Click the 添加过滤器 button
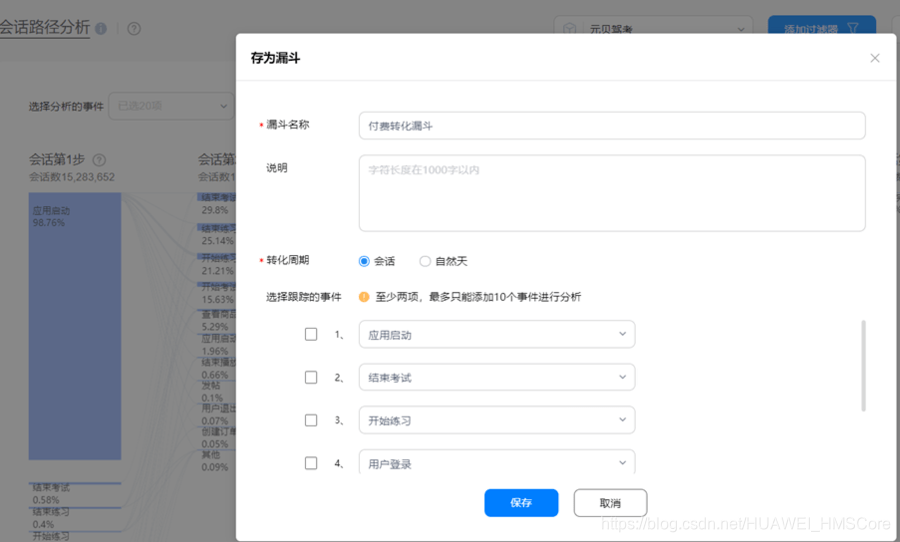This screenshot has width=900, height=542. click(822, 27)
